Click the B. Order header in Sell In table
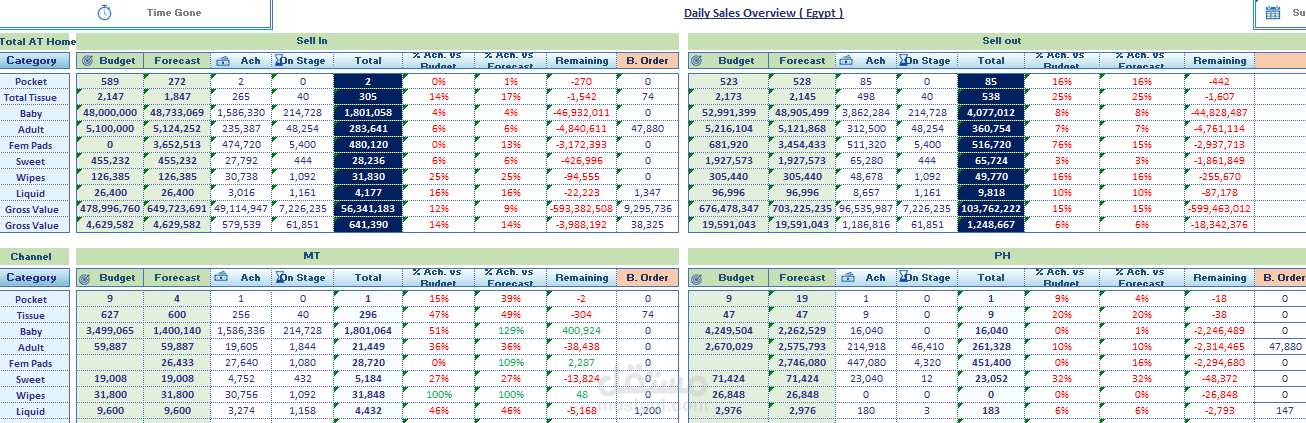Image resolution: width=1306 pixels, height=423 pixels. (x=647, y=61)
